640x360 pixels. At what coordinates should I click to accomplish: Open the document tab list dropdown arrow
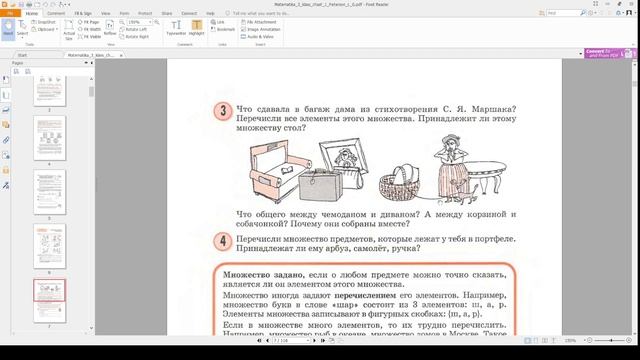[x=580, y=53]
